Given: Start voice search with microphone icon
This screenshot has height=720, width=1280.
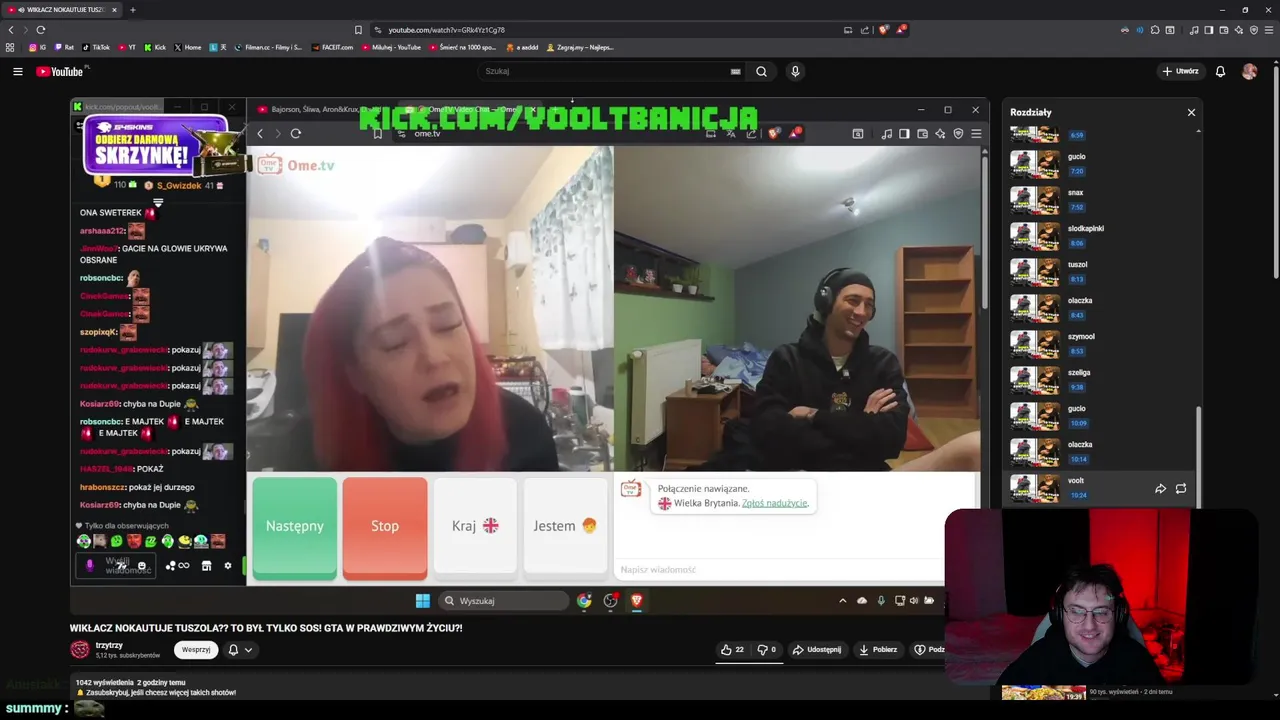Looking at the screenshot, I should tap(795, 71).
